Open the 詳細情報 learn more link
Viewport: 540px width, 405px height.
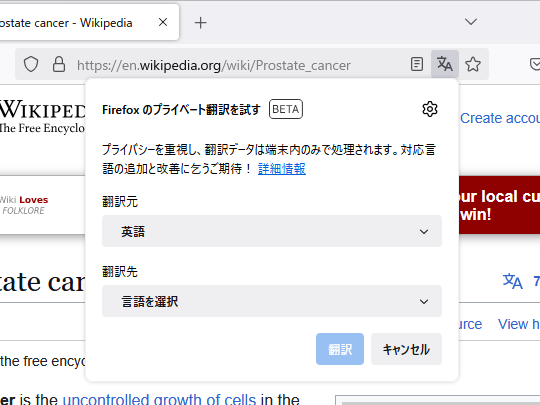coord(282,169)
